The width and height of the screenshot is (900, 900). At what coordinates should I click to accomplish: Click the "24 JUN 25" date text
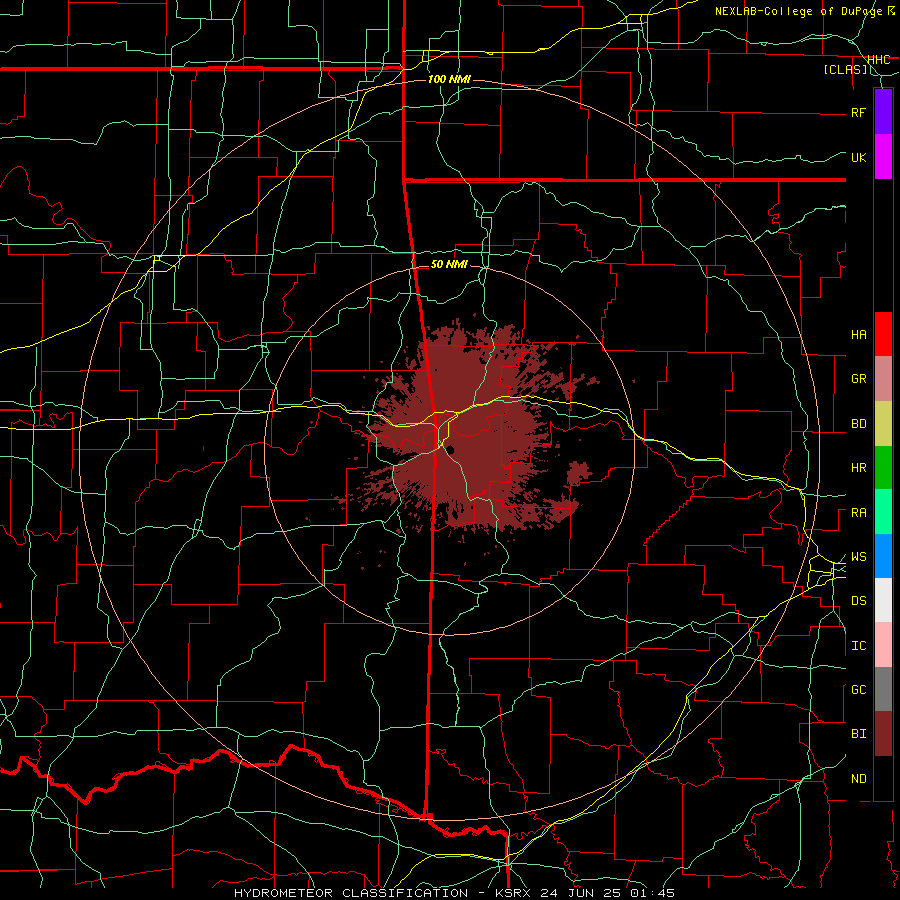580,893
